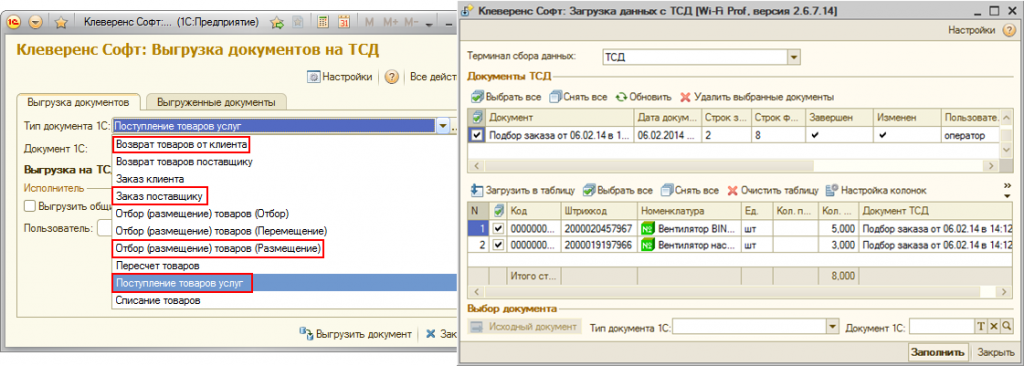Toggle the Выгрузить общий checkbox
The width and height of the screenshot is (1024, 366).
[29, 206]
